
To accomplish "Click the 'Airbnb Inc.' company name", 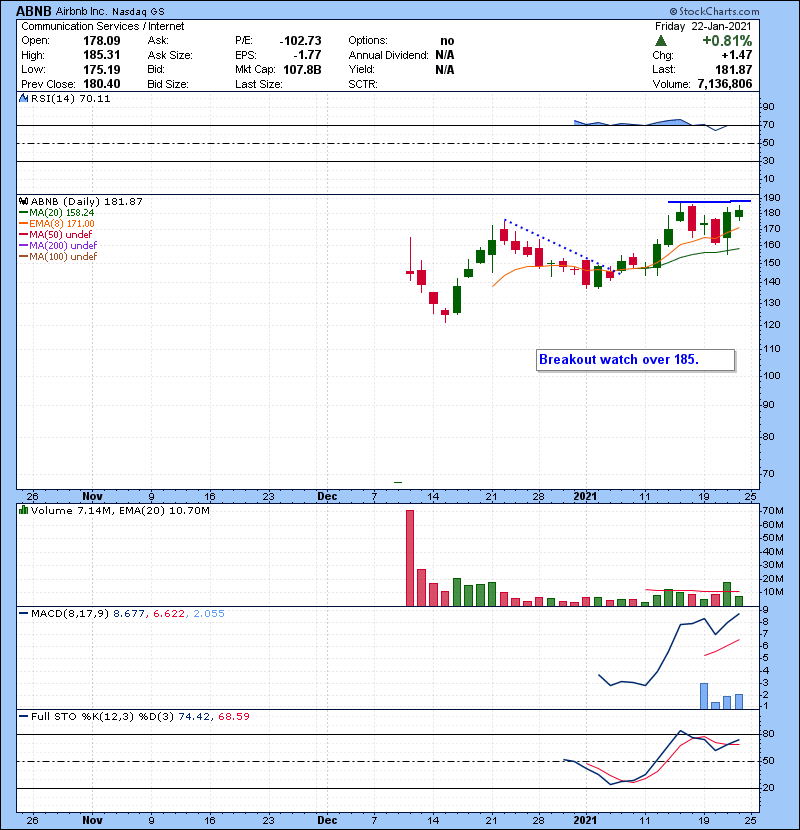I will [x=82, y=11].
